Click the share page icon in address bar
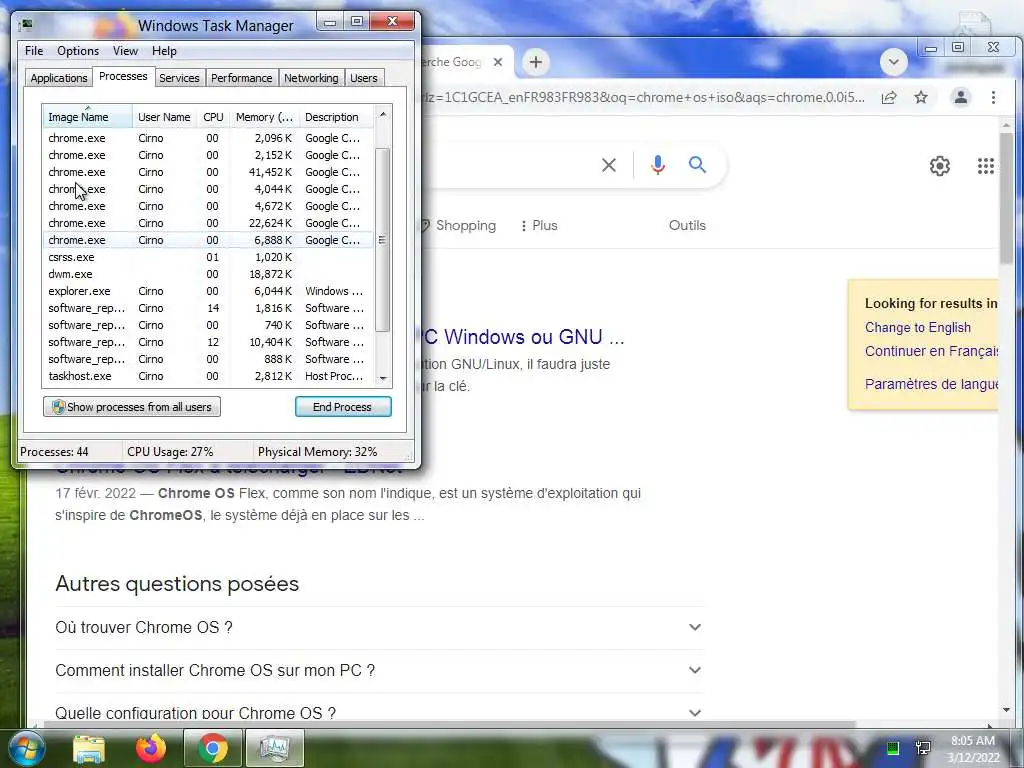 [889, 98]
